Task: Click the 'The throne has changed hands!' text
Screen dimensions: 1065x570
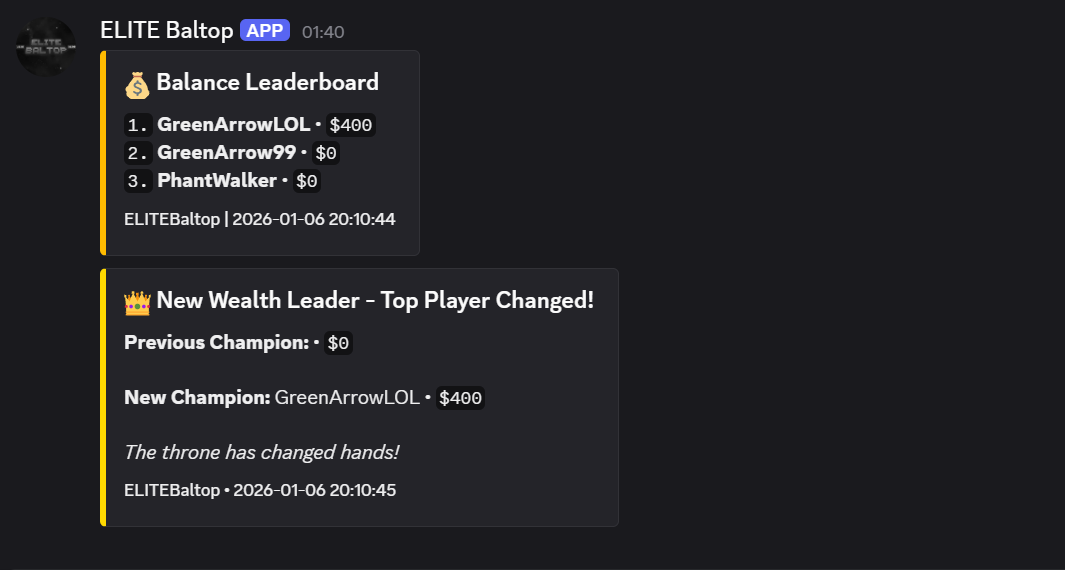Action: click(x=261, y=452)
